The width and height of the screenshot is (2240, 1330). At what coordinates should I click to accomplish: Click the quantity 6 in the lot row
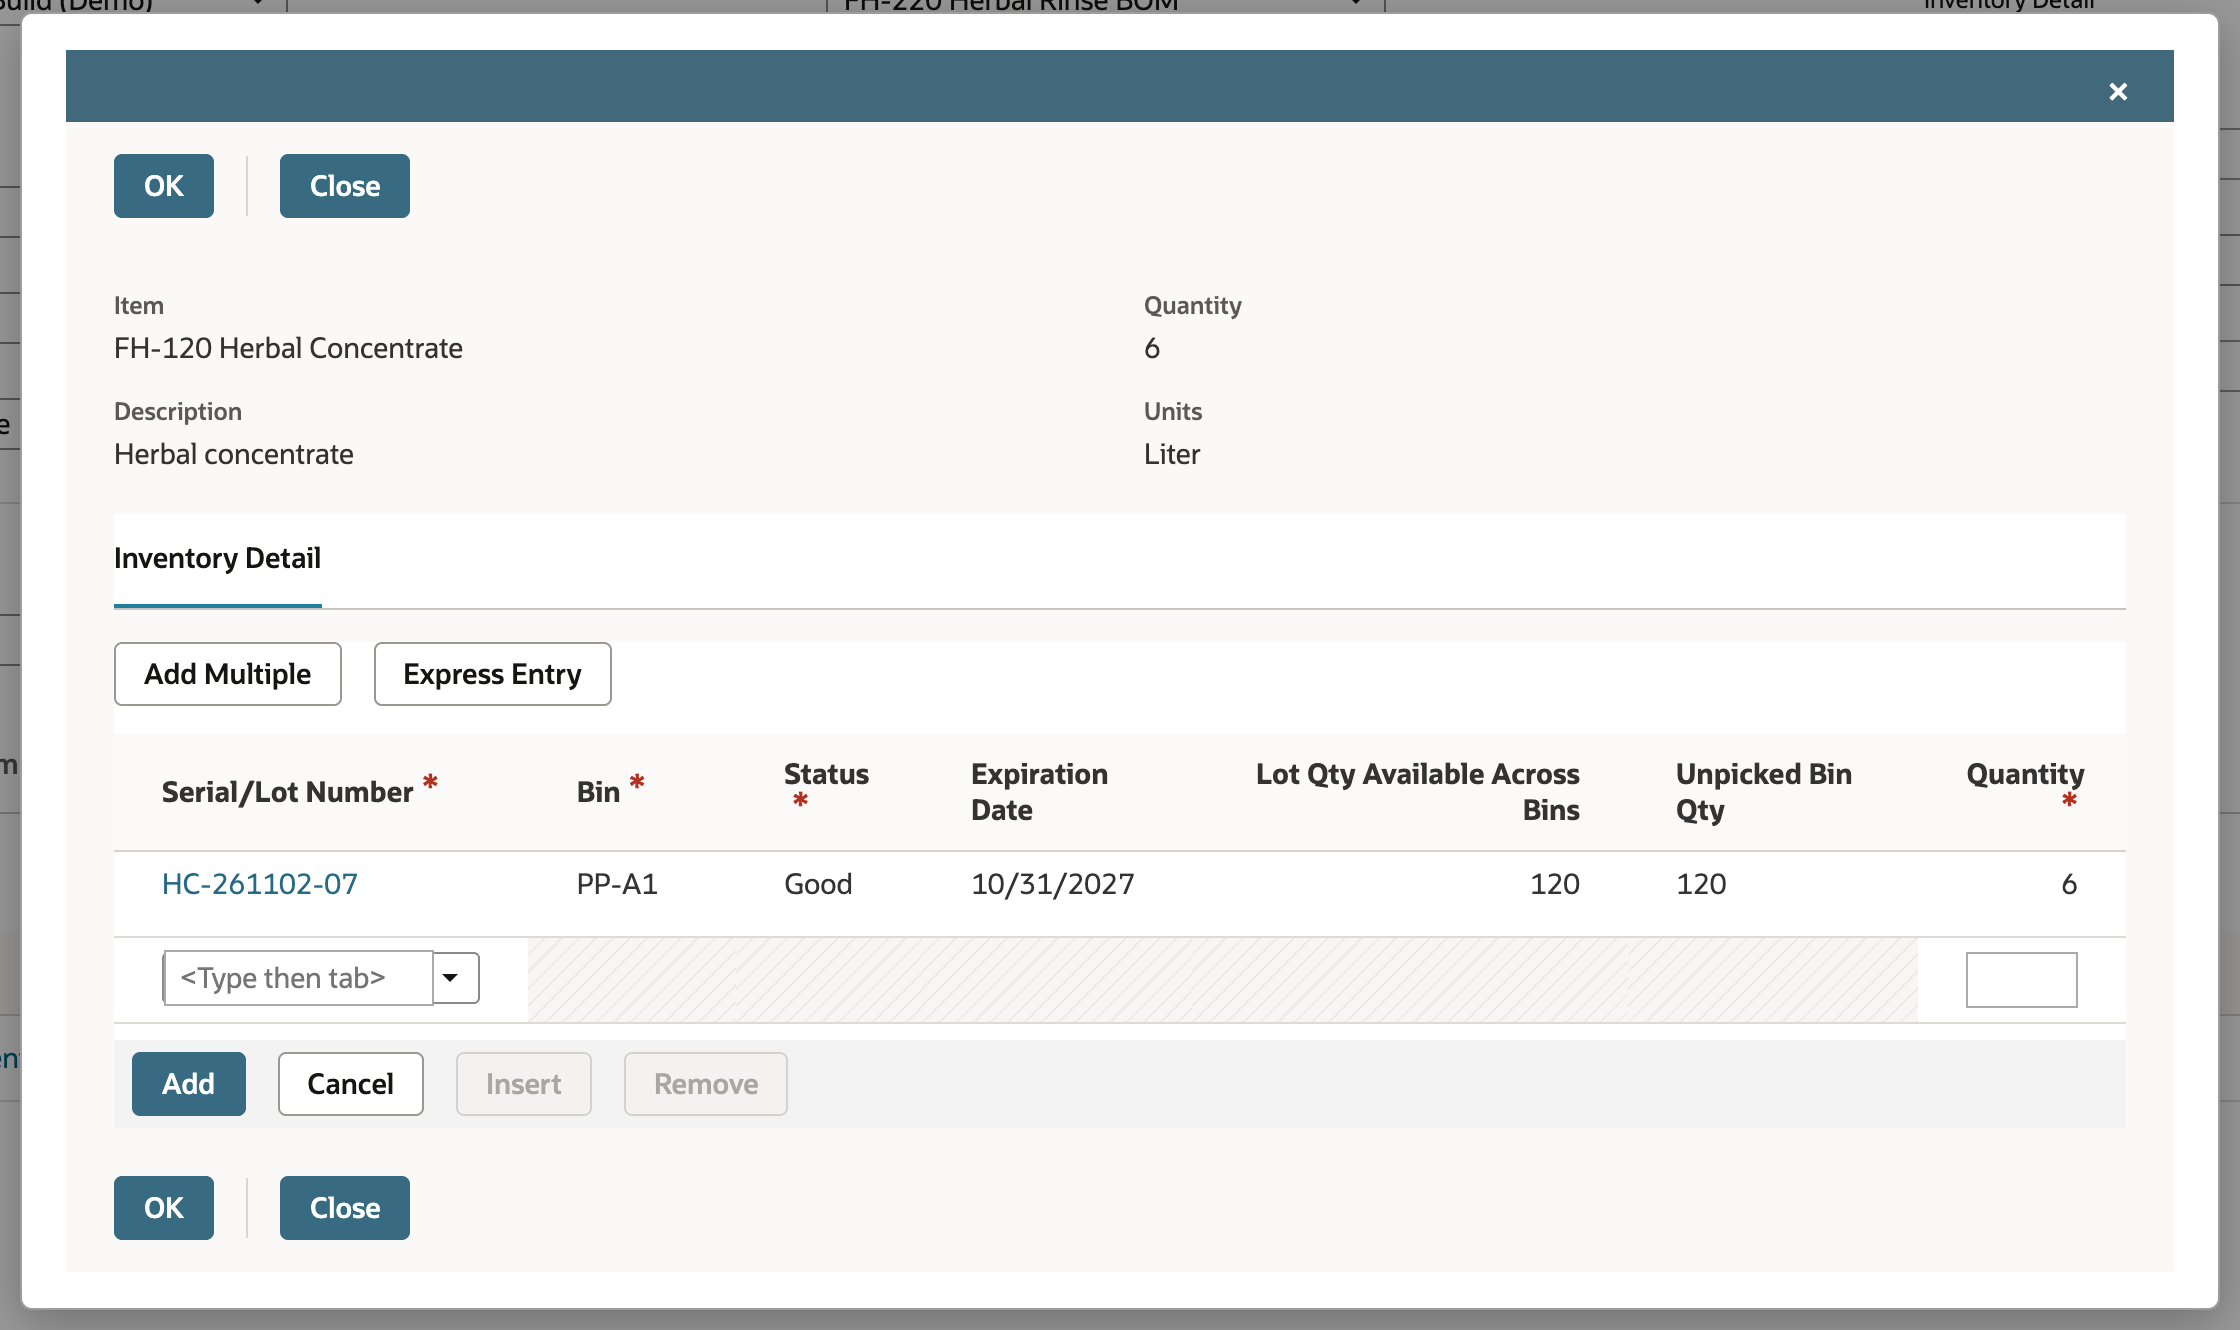pos(2069,884)
